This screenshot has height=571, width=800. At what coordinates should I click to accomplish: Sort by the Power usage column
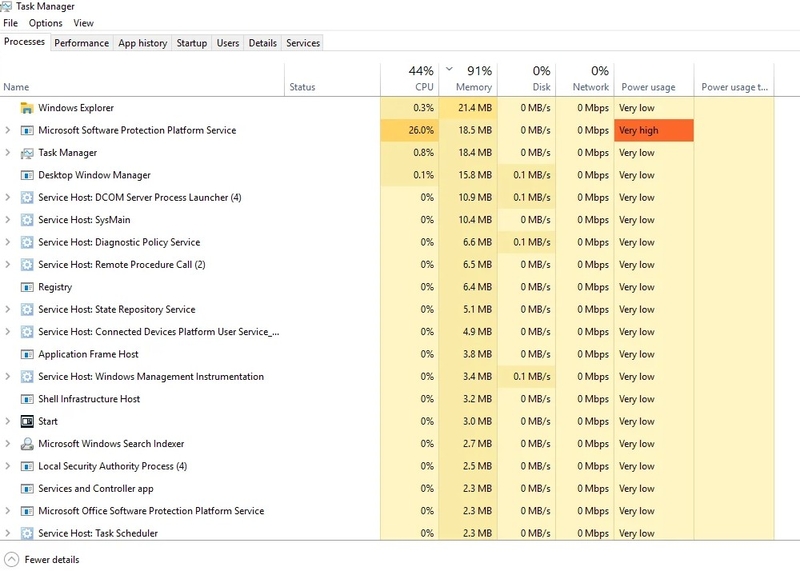click(654, 80)
